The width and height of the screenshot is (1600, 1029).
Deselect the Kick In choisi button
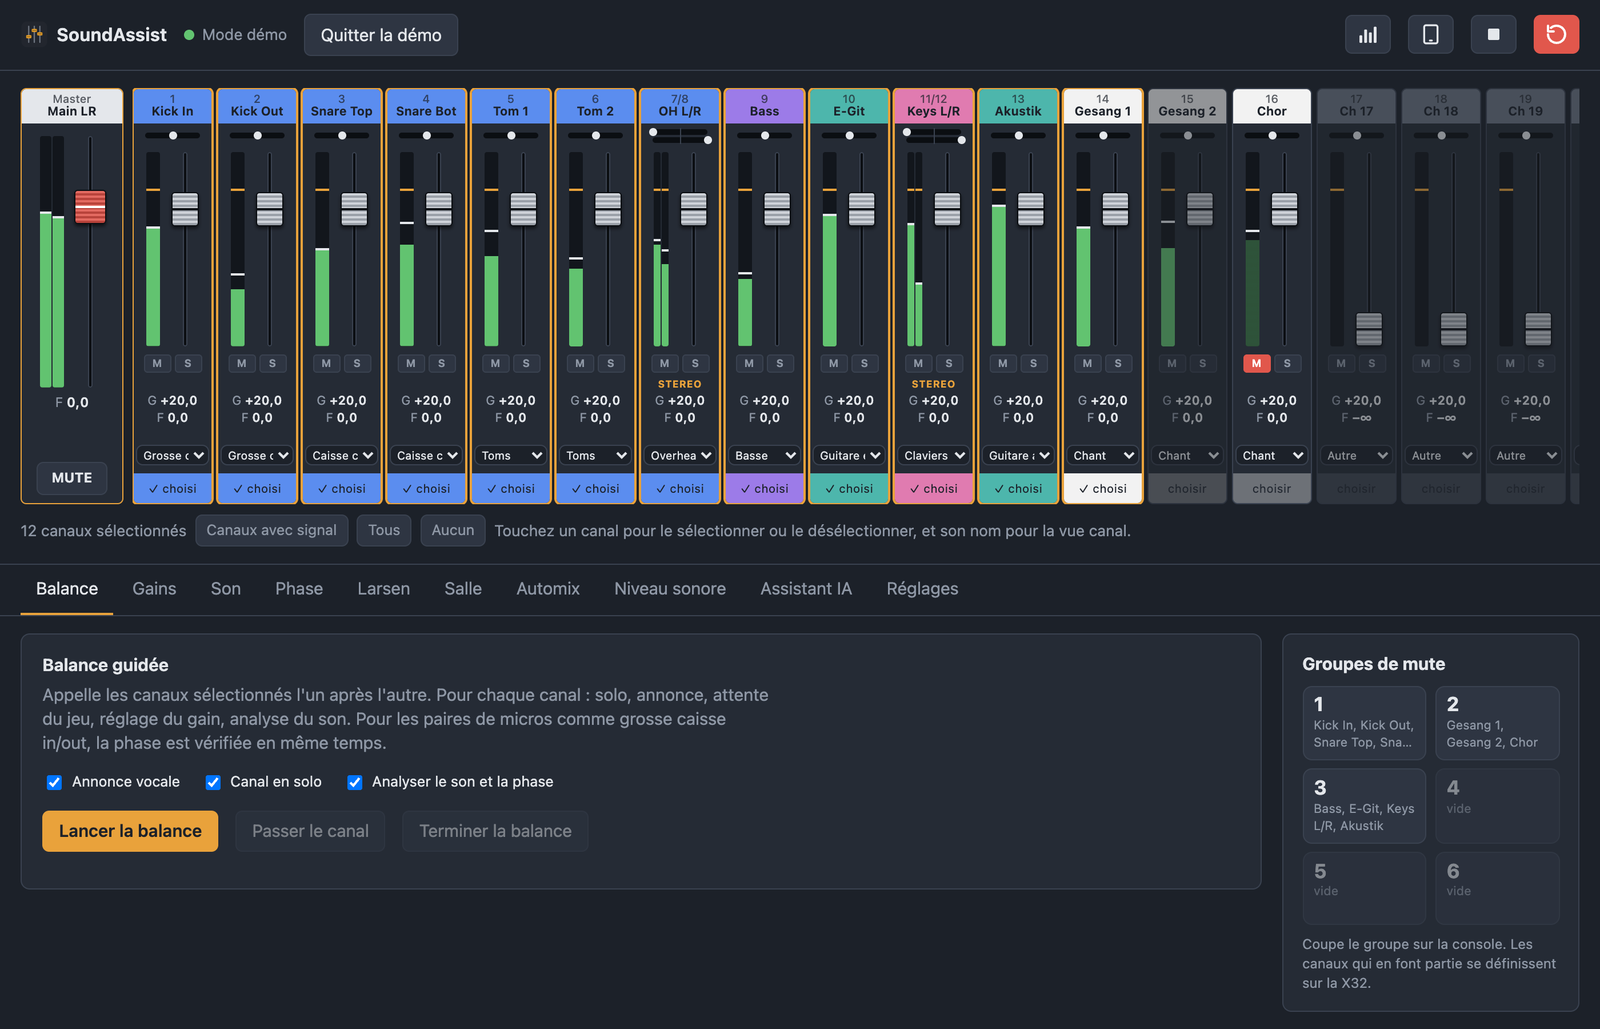point(173,488)
